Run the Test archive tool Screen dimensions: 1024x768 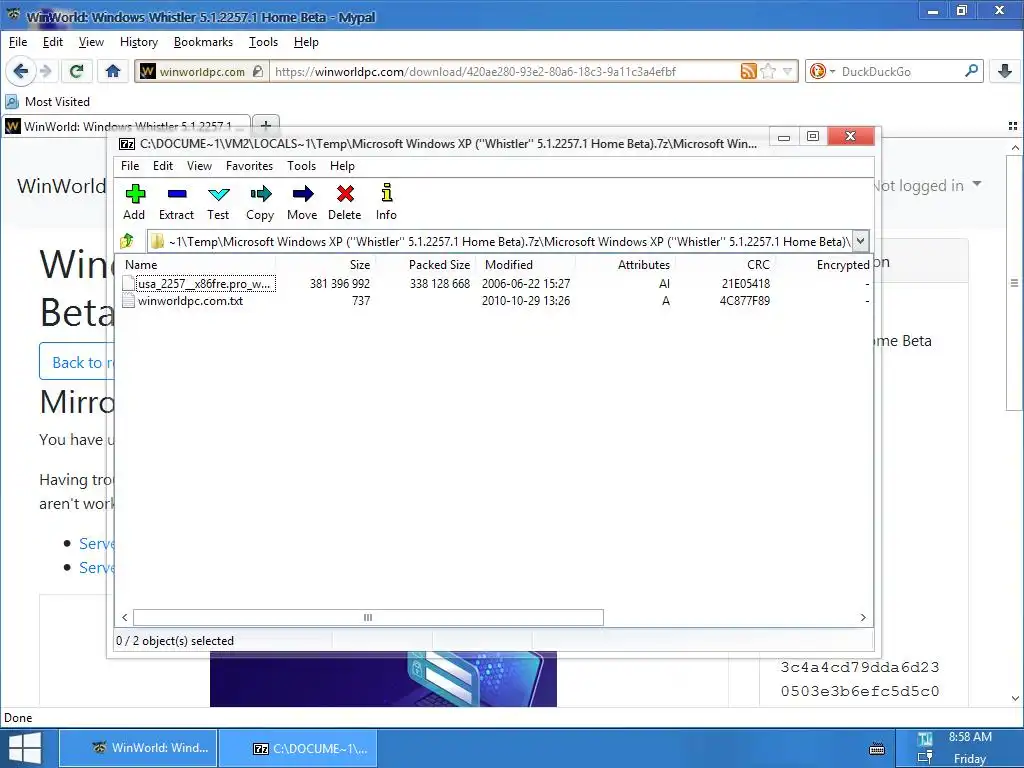(x=218, y=202)
